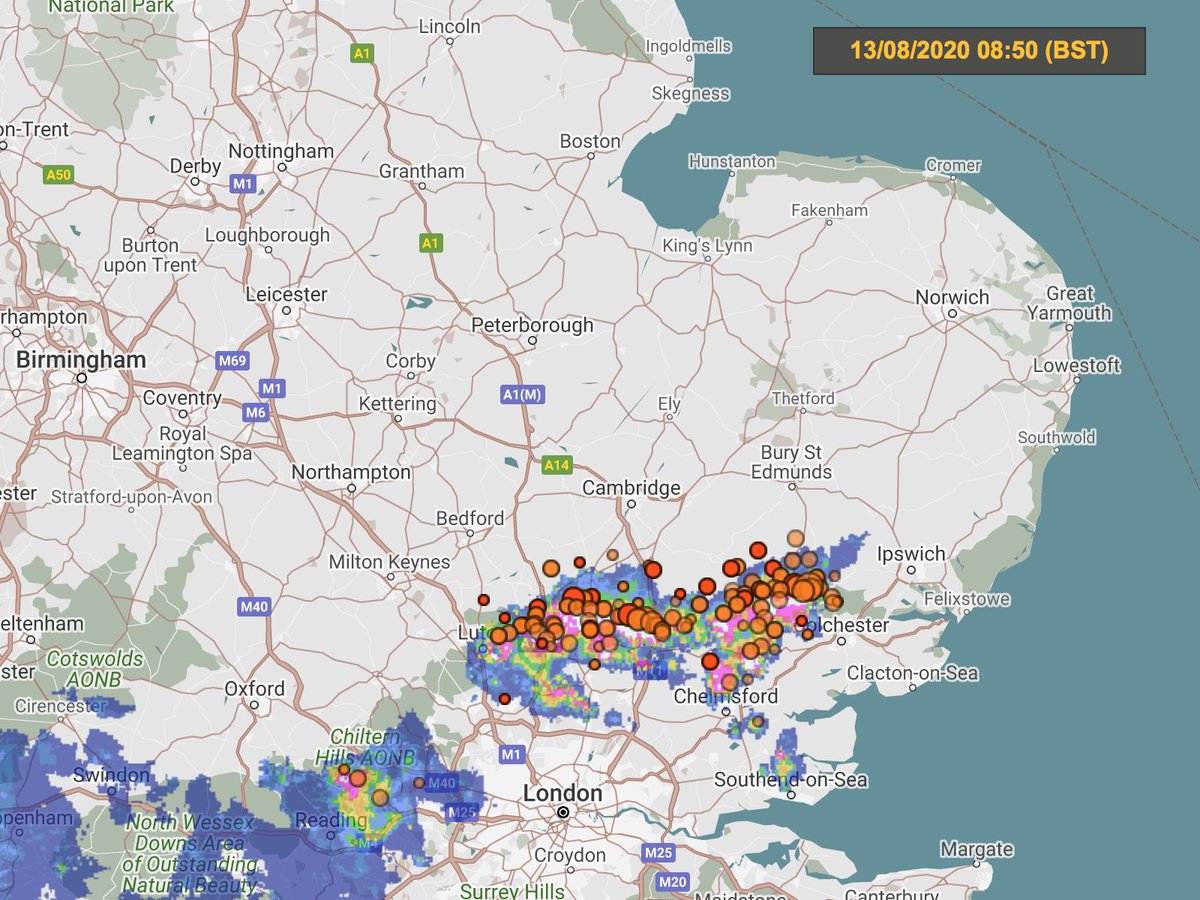Click the London city marker dot

[563, 813]
